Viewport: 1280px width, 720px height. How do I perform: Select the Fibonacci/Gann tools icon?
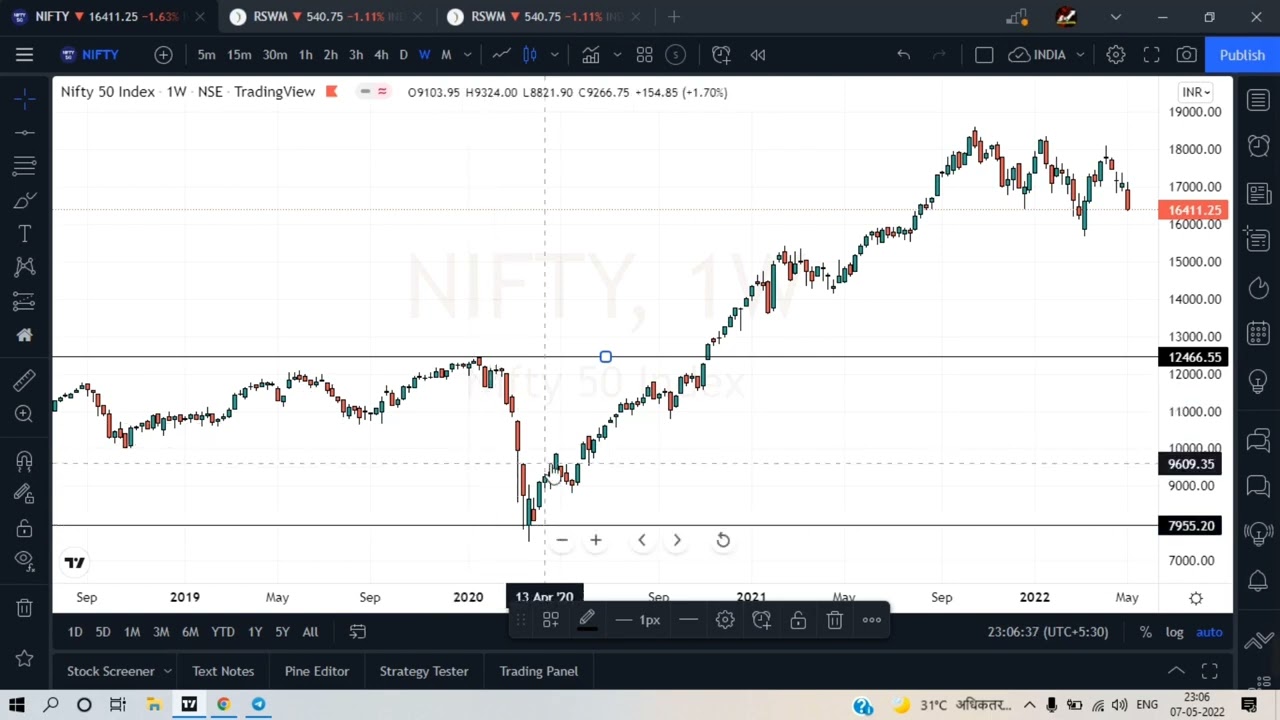(25, 165)
